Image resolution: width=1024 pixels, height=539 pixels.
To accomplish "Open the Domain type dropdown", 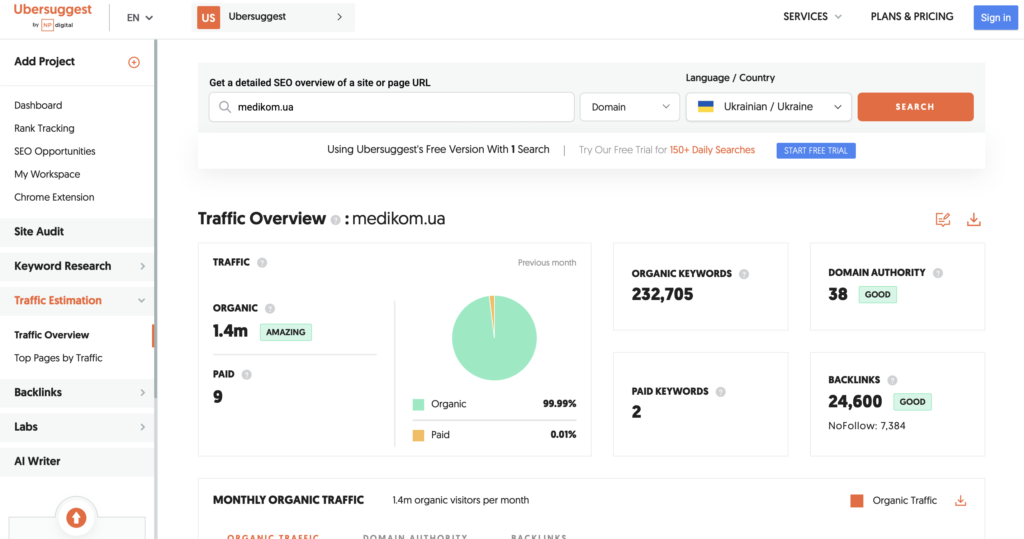I will [630, 106].
